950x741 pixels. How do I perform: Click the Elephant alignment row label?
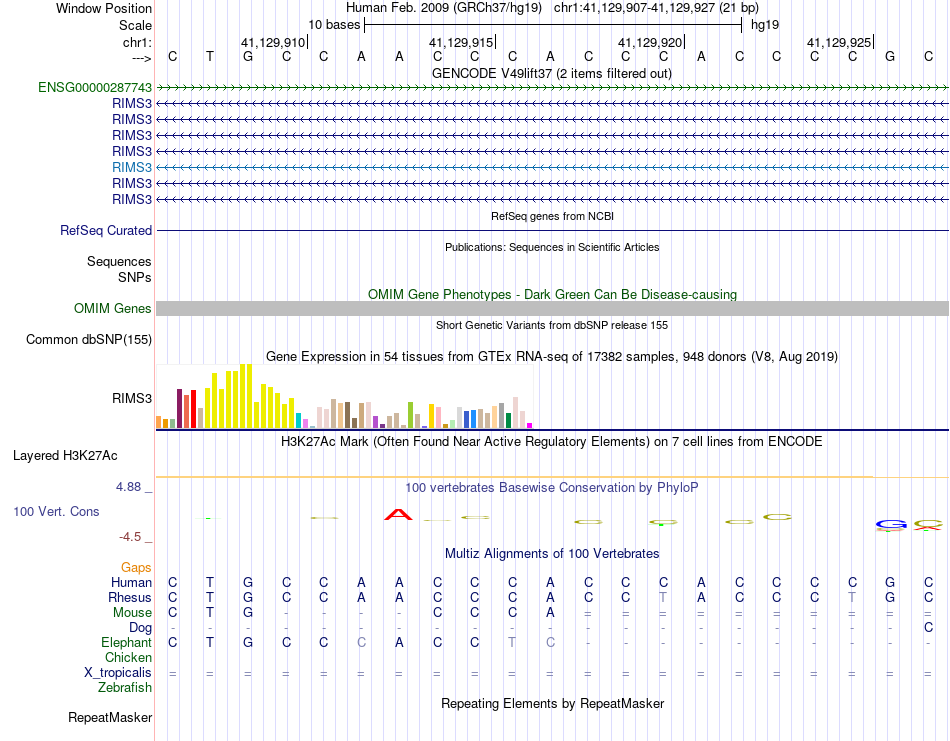pos(126,643)
